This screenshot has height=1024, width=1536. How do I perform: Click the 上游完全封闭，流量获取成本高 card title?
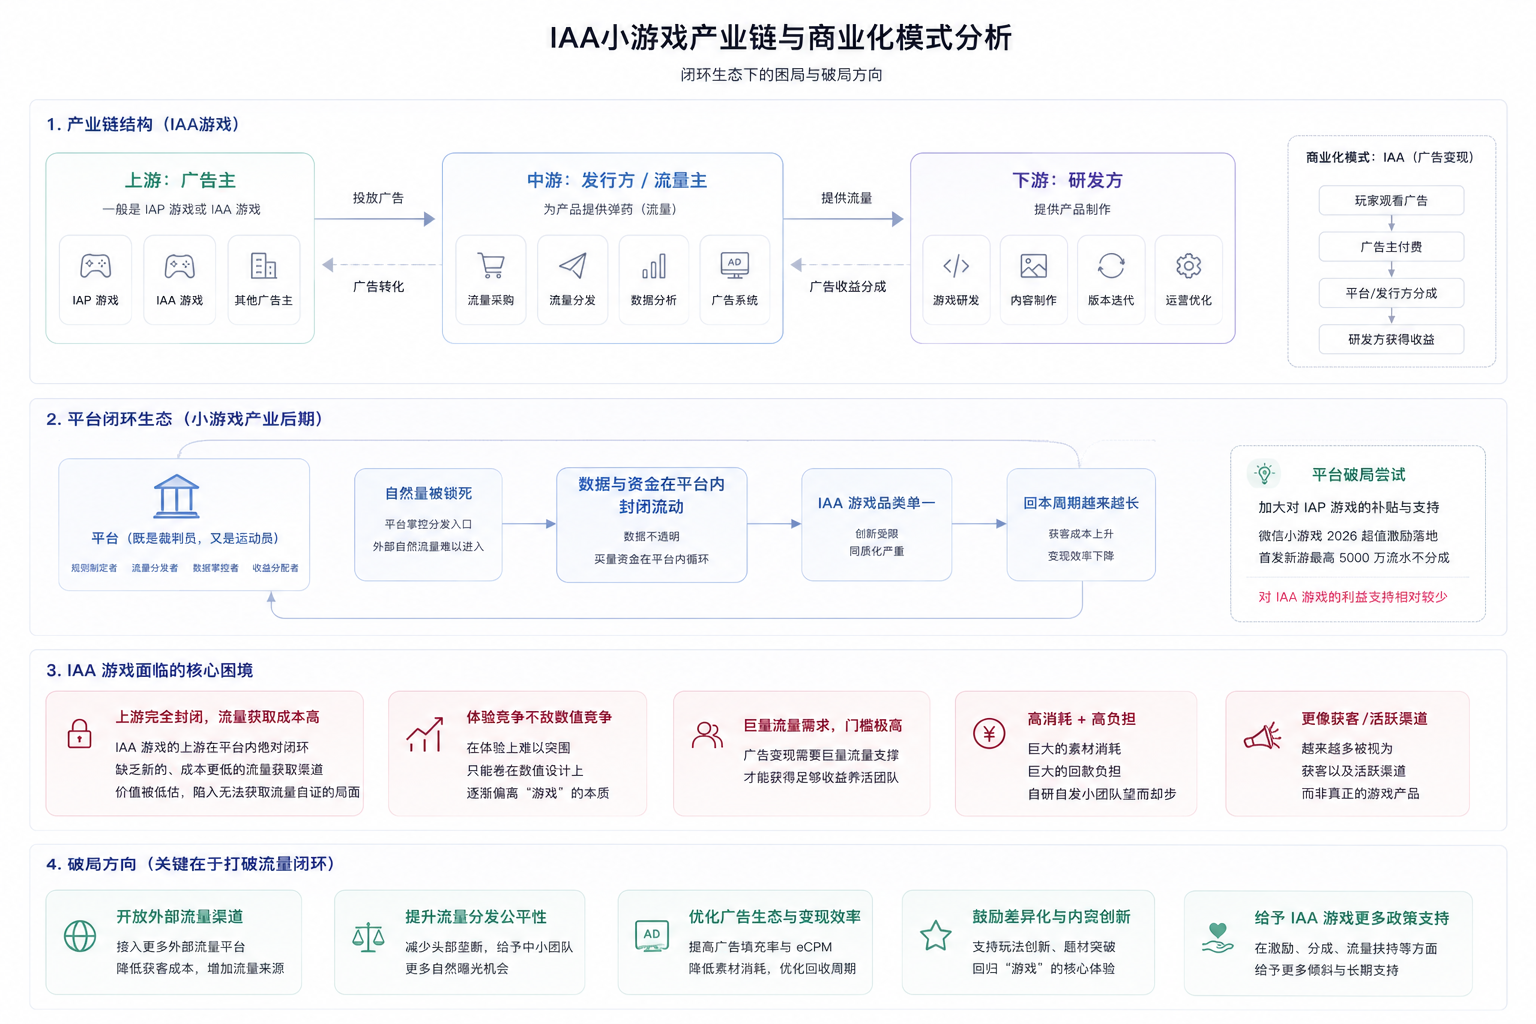click(x=217, y=717)
